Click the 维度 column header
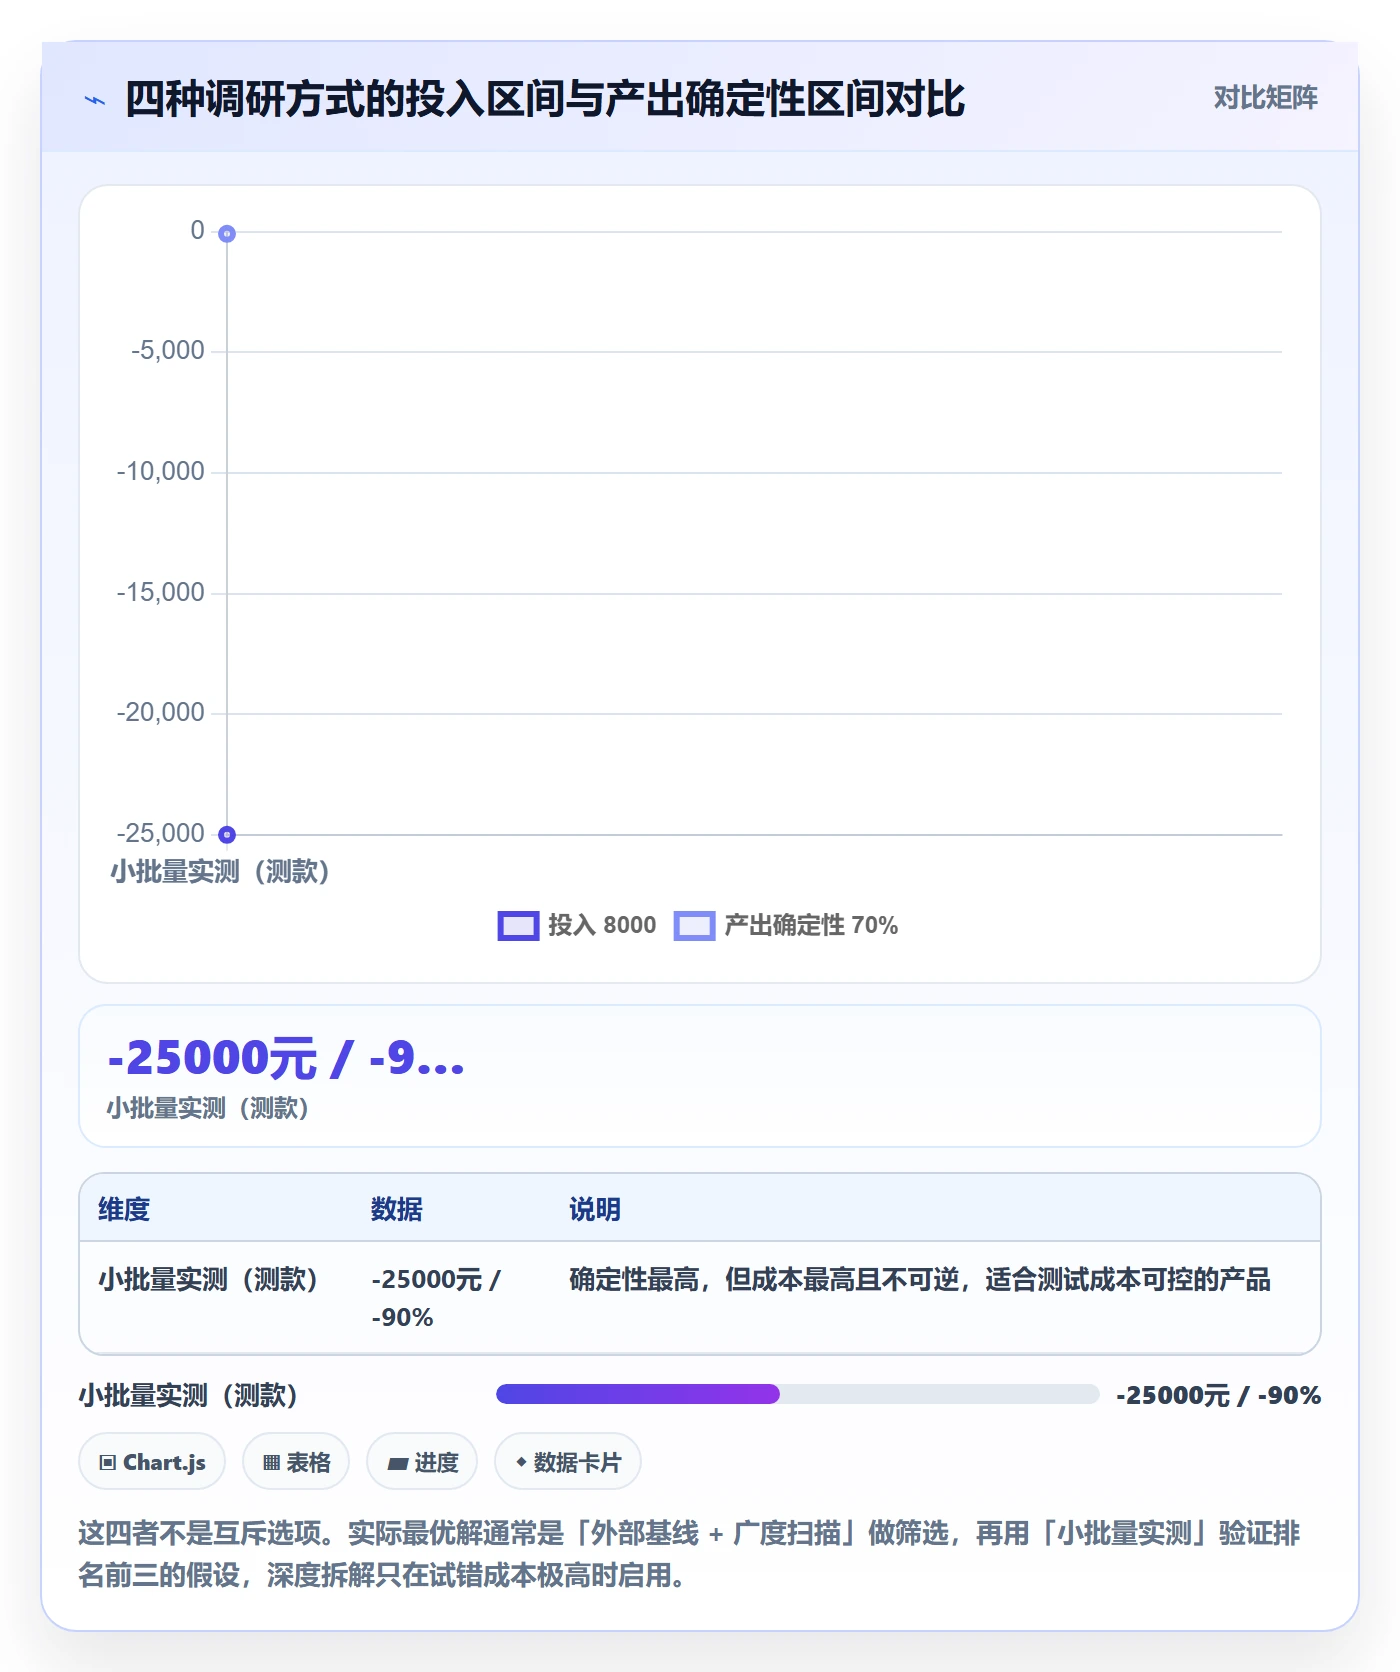Image resolution: width=1400 pixels, height=1672 pixels. click(x=124, y=1209)
